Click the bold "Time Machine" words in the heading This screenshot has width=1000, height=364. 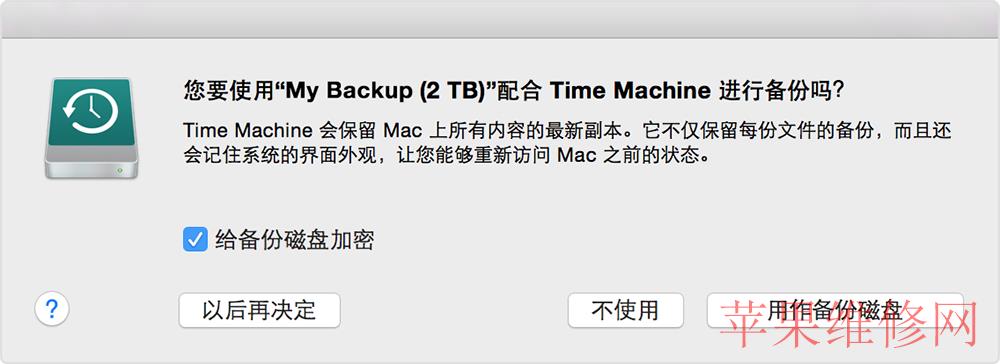(x=629, y=91)
